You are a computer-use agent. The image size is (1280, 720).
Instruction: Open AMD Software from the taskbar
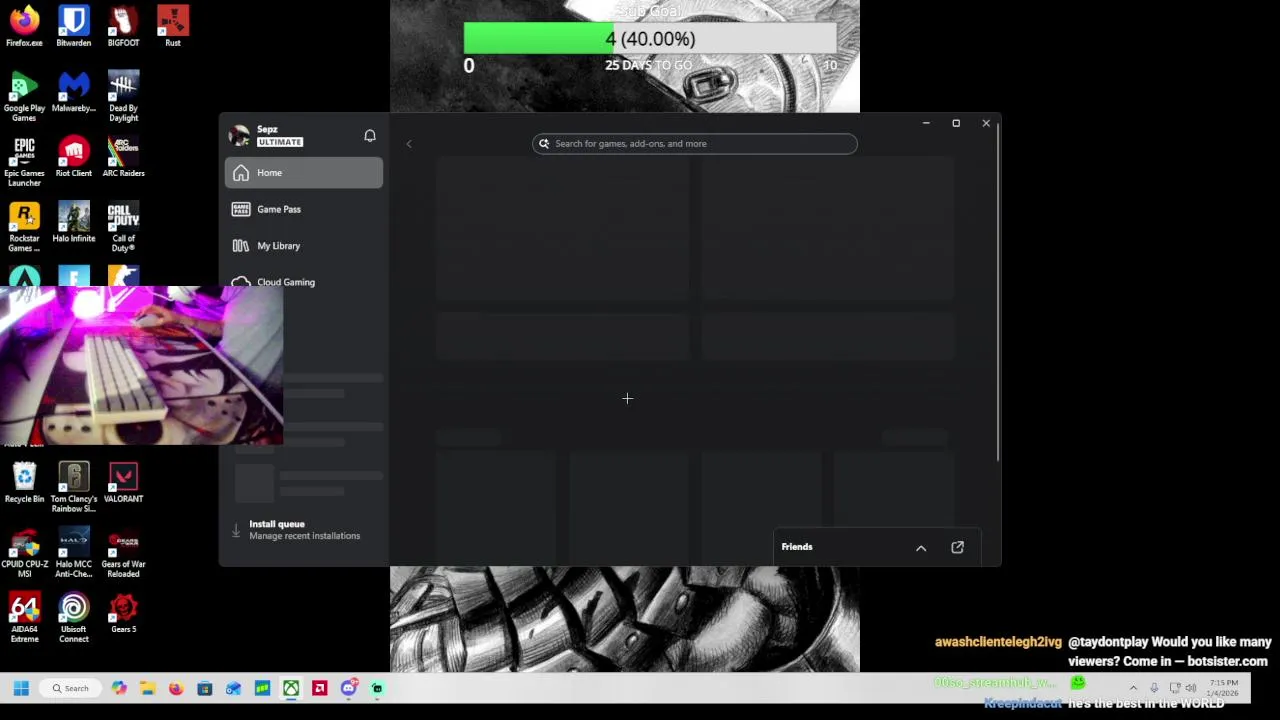tap(320, 689)
